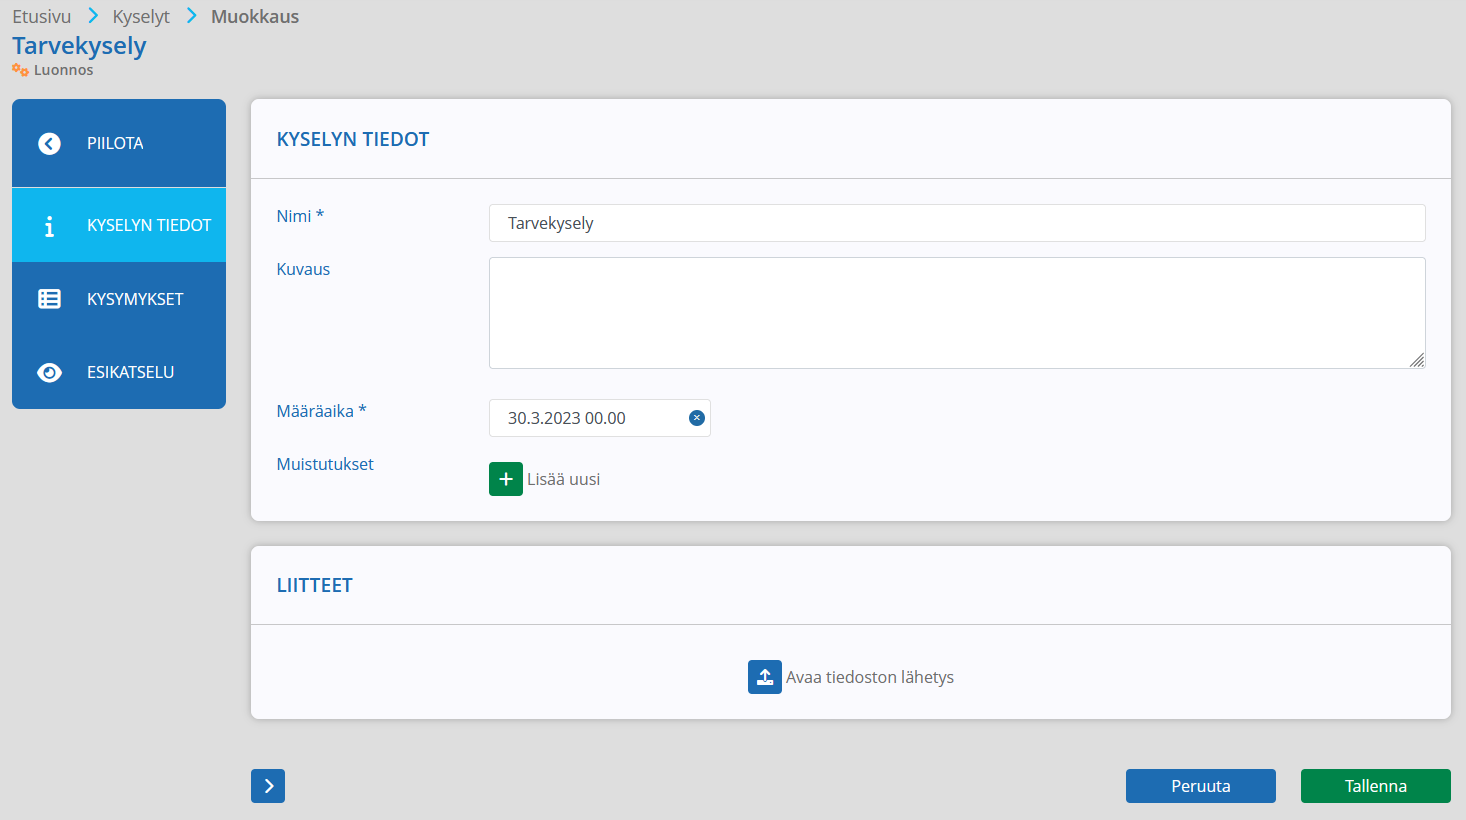Click the eye icon beside ESIKATSELU

(x=49, y=373)
